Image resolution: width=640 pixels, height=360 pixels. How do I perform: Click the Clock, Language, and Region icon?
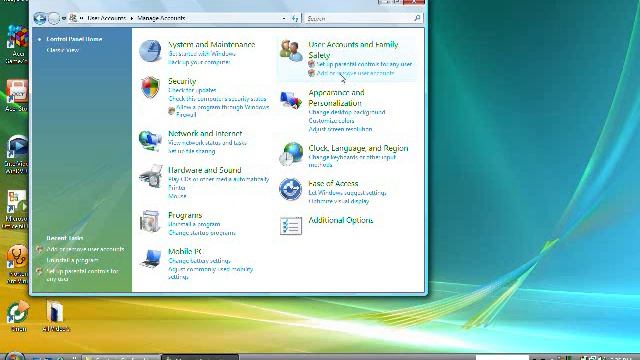click(x=291, y=154)
